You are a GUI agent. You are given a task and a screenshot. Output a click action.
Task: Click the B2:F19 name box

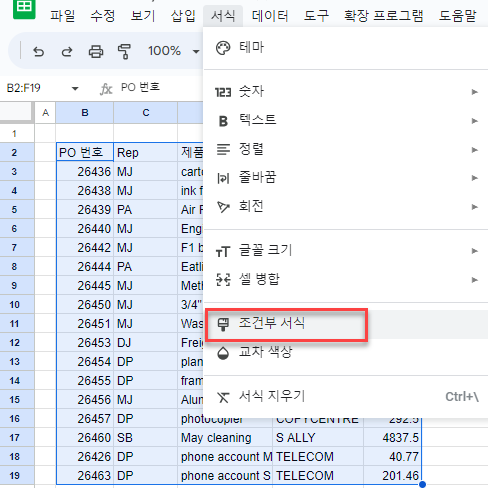(24, 88)
